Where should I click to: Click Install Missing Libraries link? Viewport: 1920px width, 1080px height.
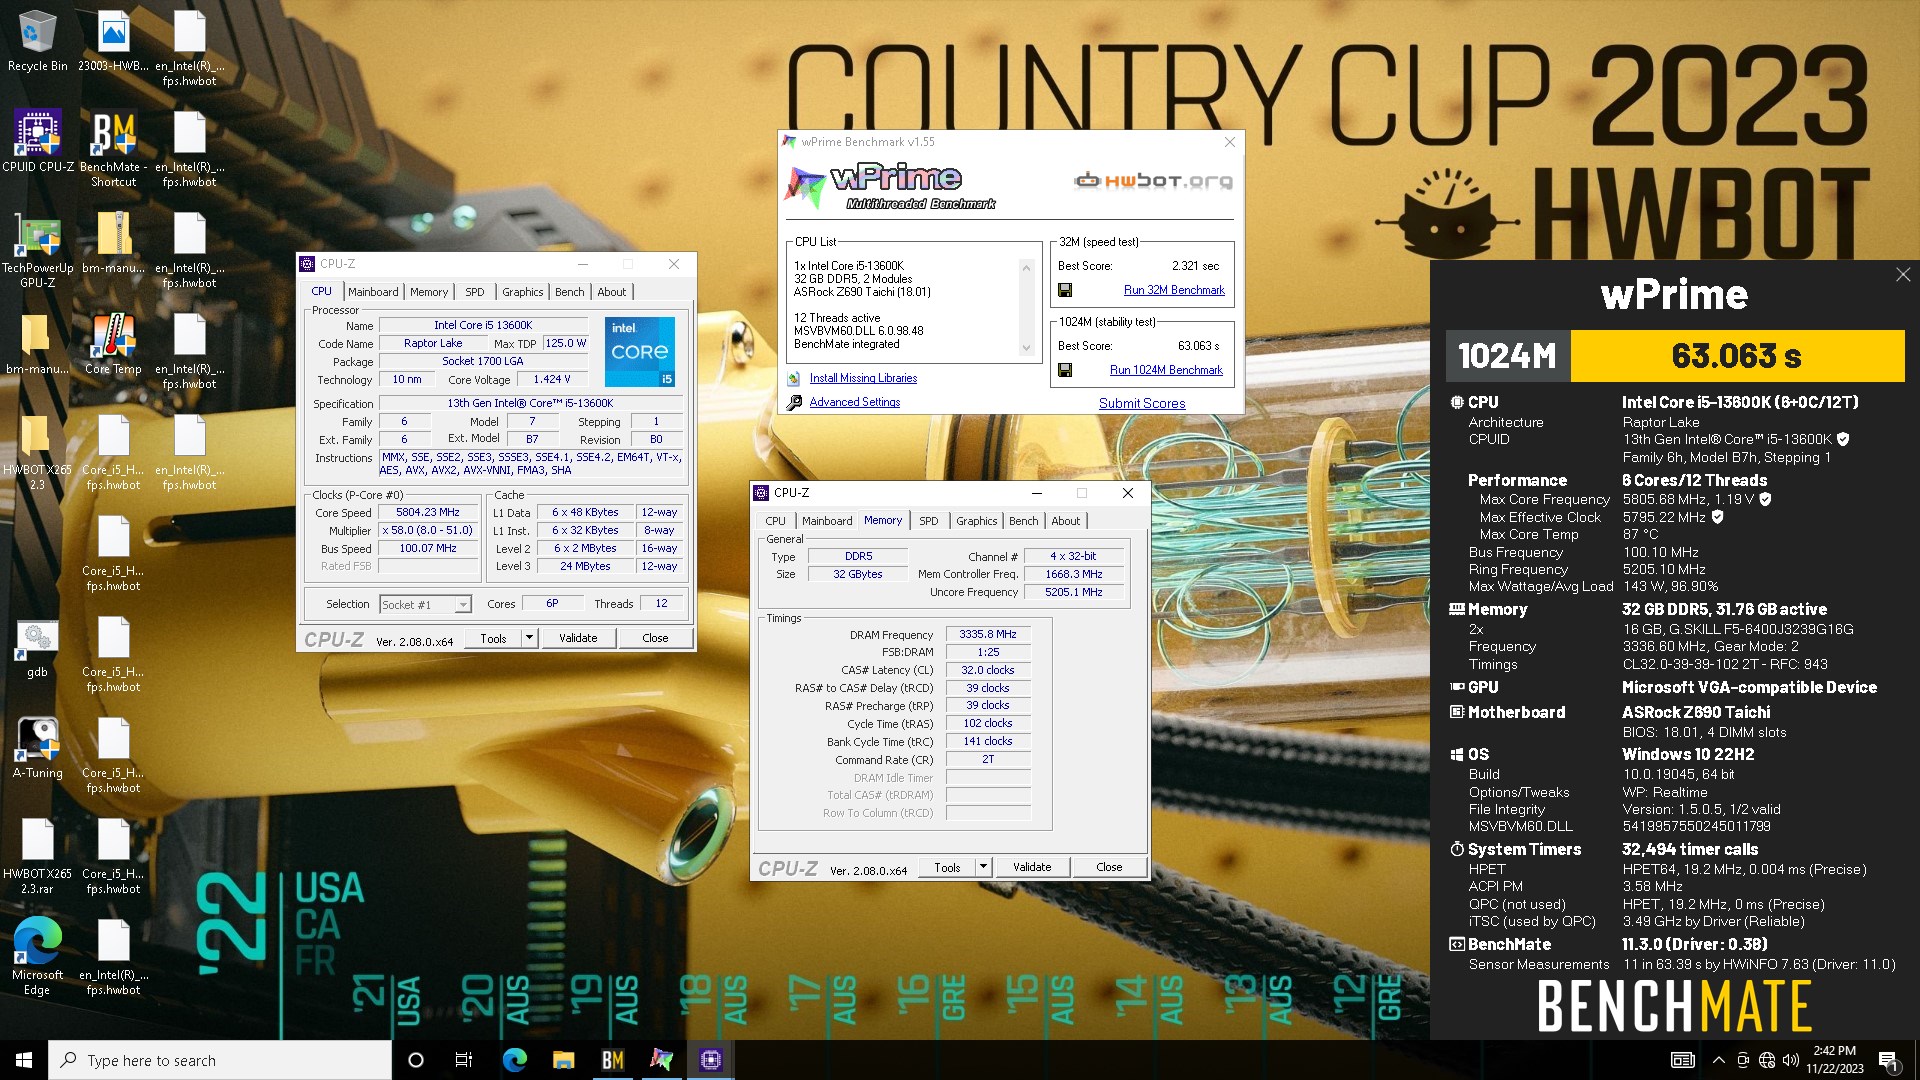tap(863, 378)
